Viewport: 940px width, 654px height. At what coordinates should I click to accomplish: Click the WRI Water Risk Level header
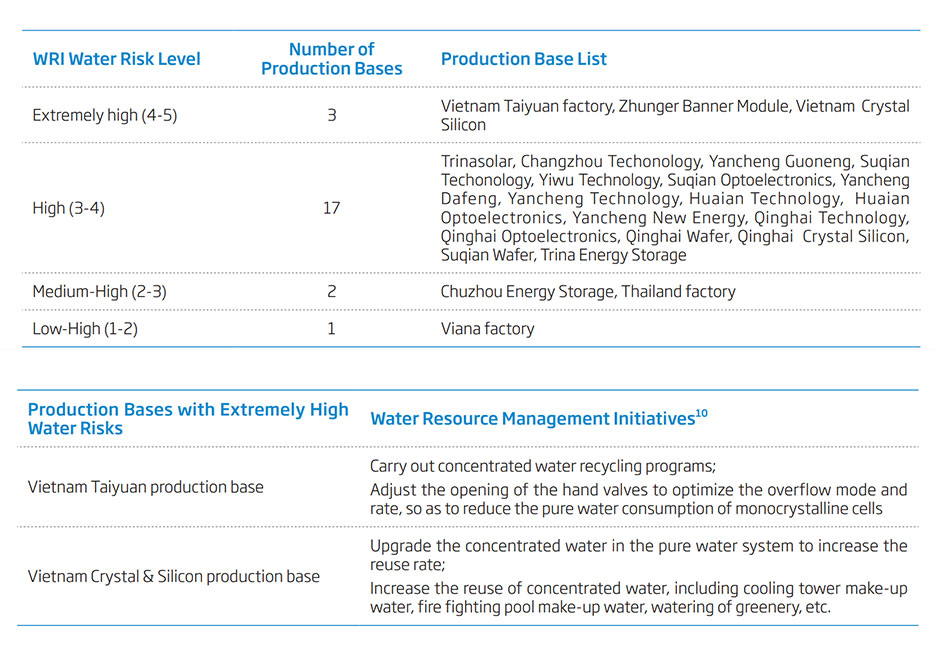(x=116, y=59)
